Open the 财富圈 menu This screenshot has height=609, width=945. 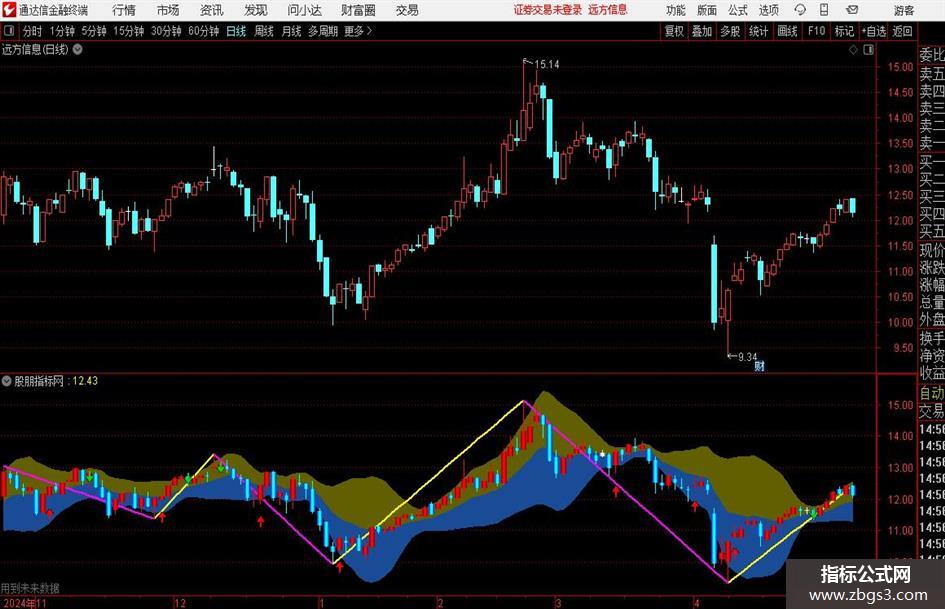(358, 10)
